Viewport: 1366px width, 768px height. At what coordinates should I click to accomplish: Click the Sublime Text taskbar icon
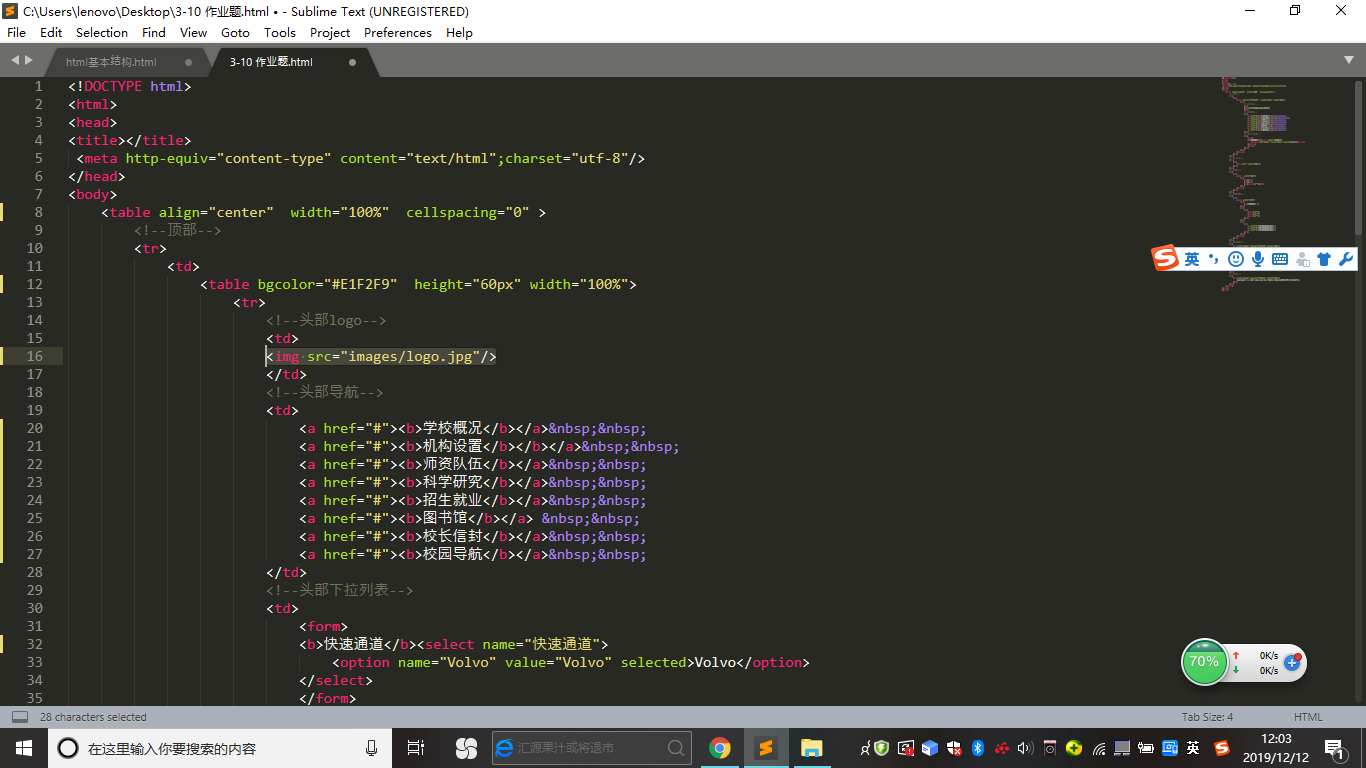(765, 748)
